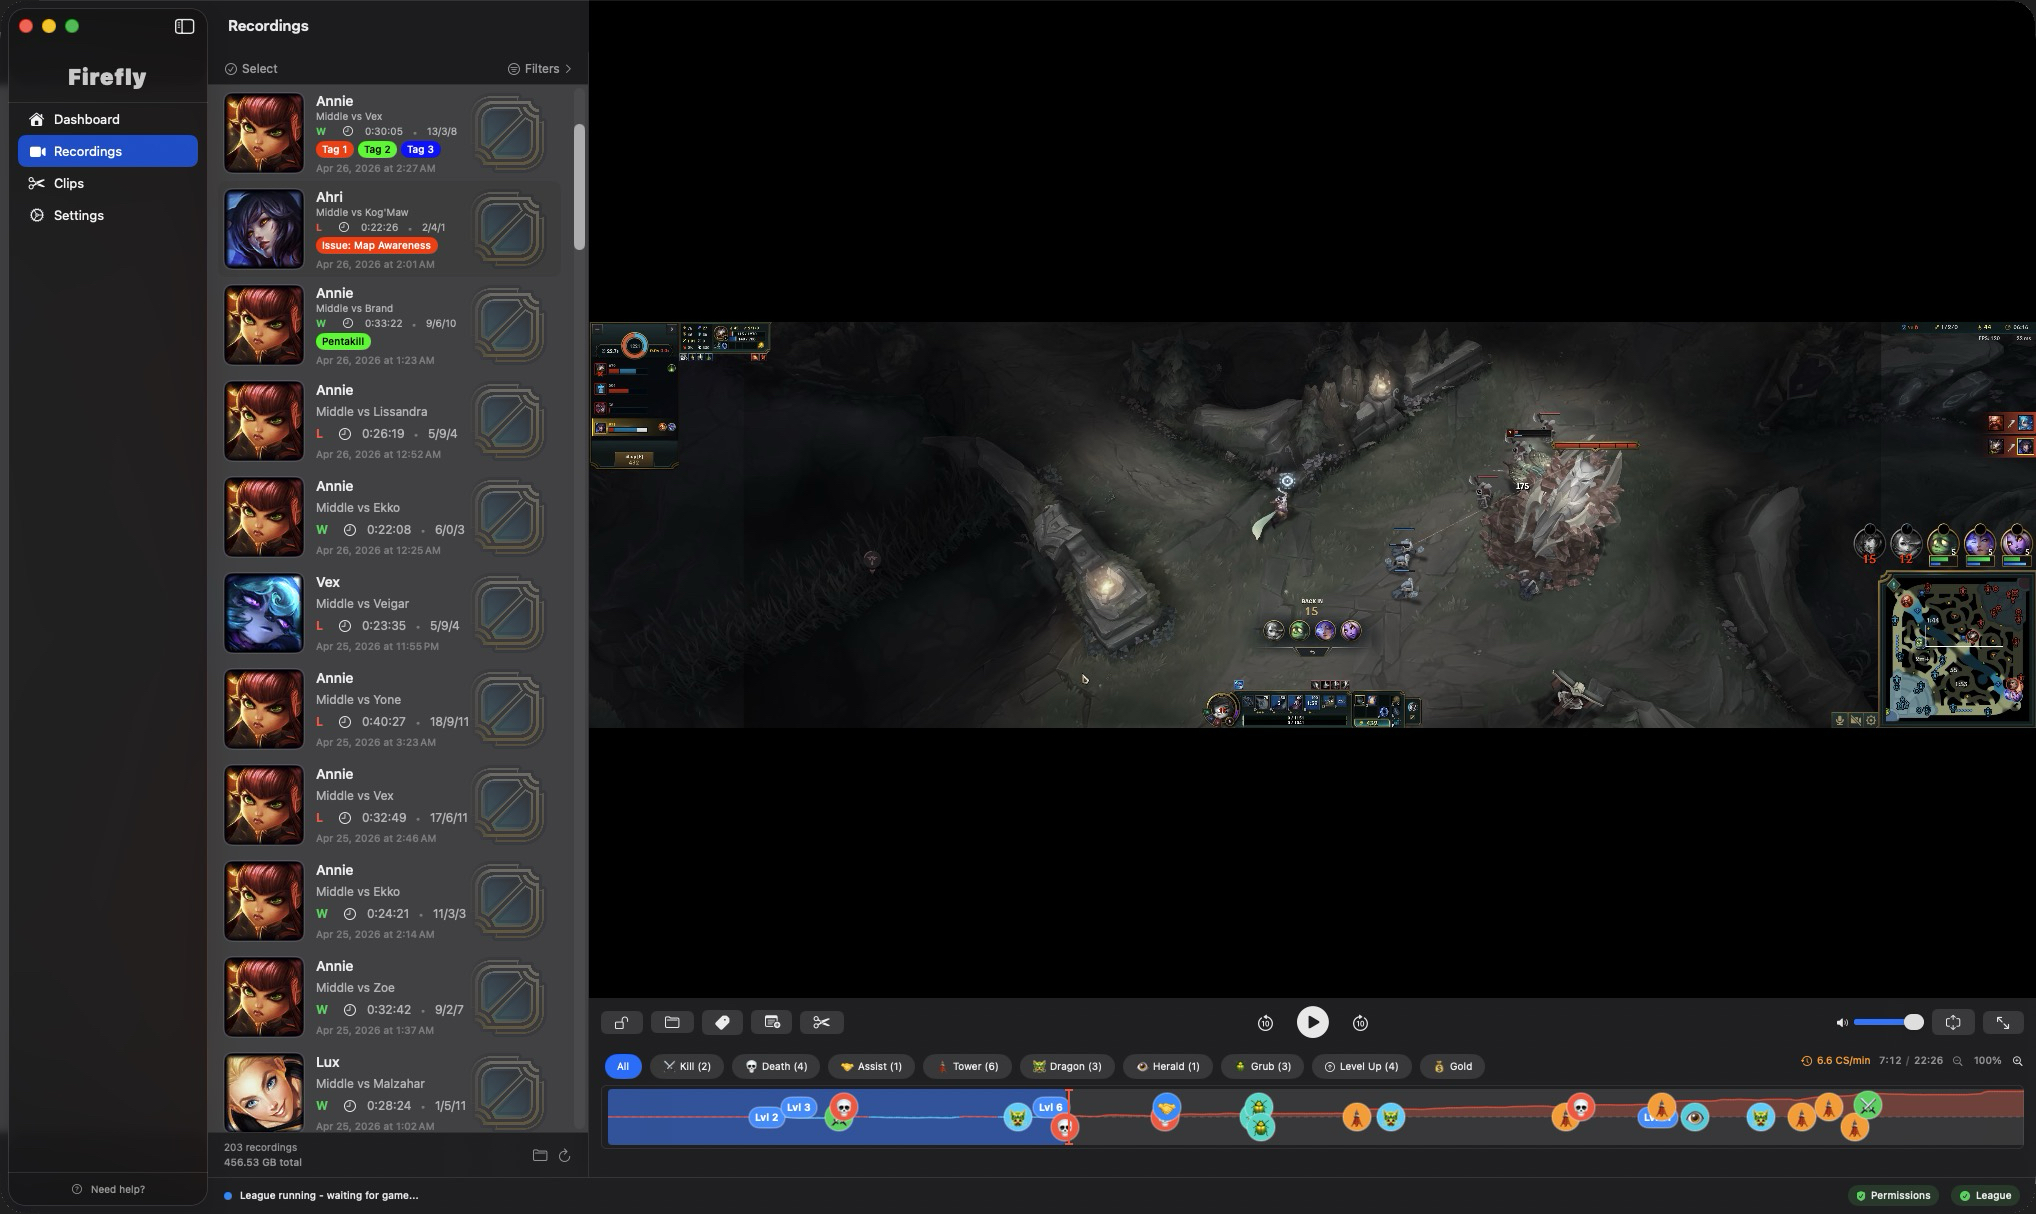Viewport: 2036px width, 1214px height.
Task: Expand the Filters menu
Action: point(540,68)
